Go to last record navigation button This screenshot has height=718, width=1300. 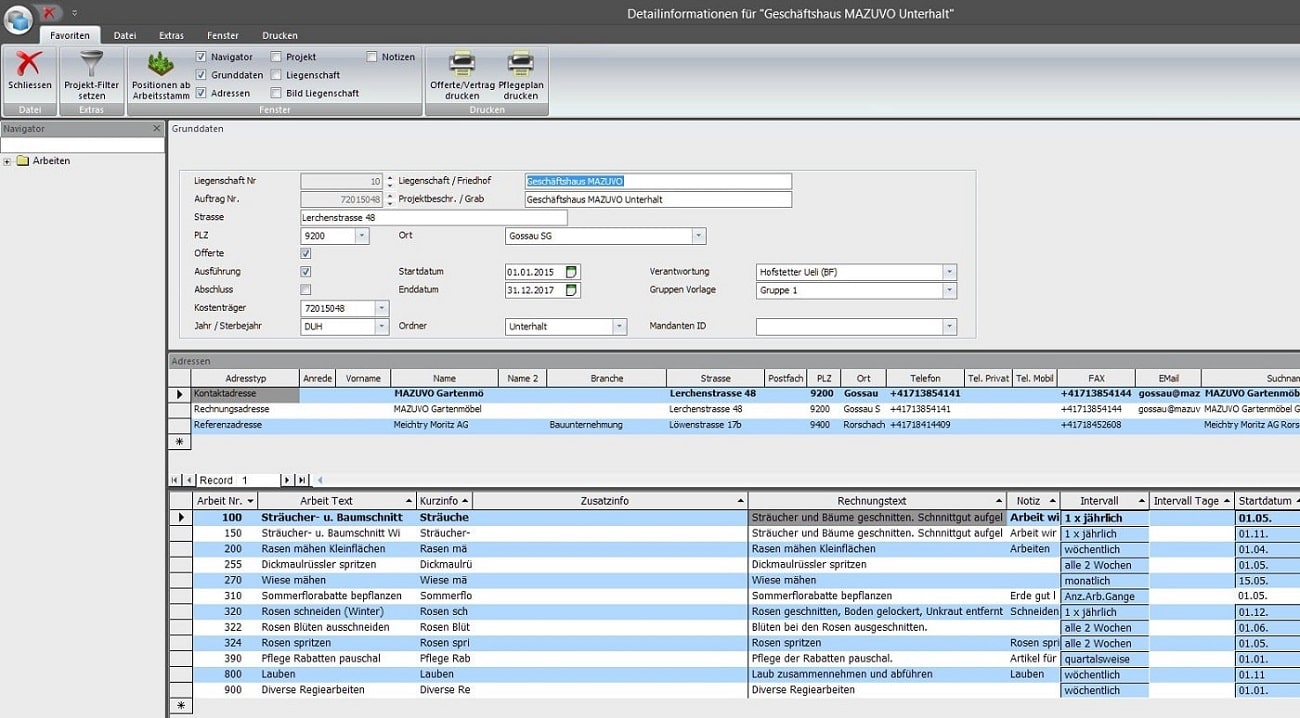coord(302,480)
